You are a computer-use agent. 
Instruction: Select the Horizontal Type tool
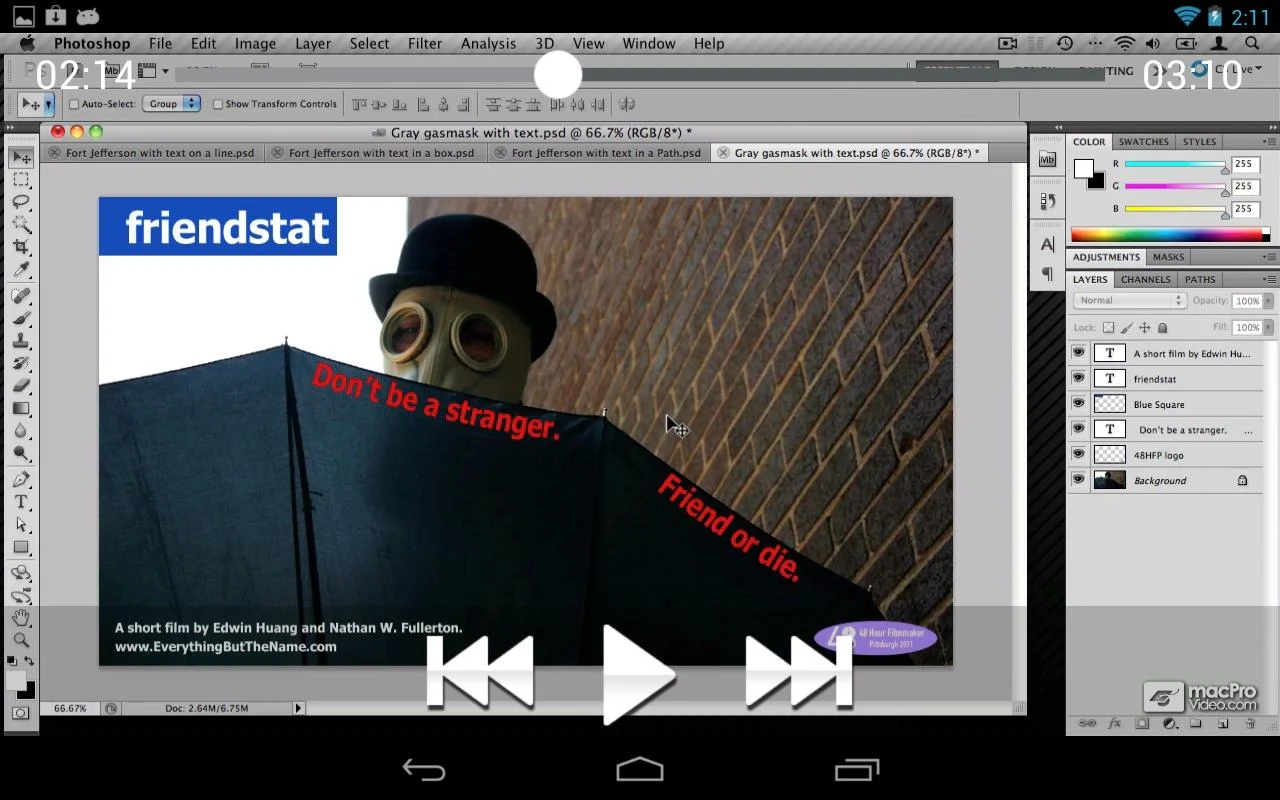tap(21, 502)
